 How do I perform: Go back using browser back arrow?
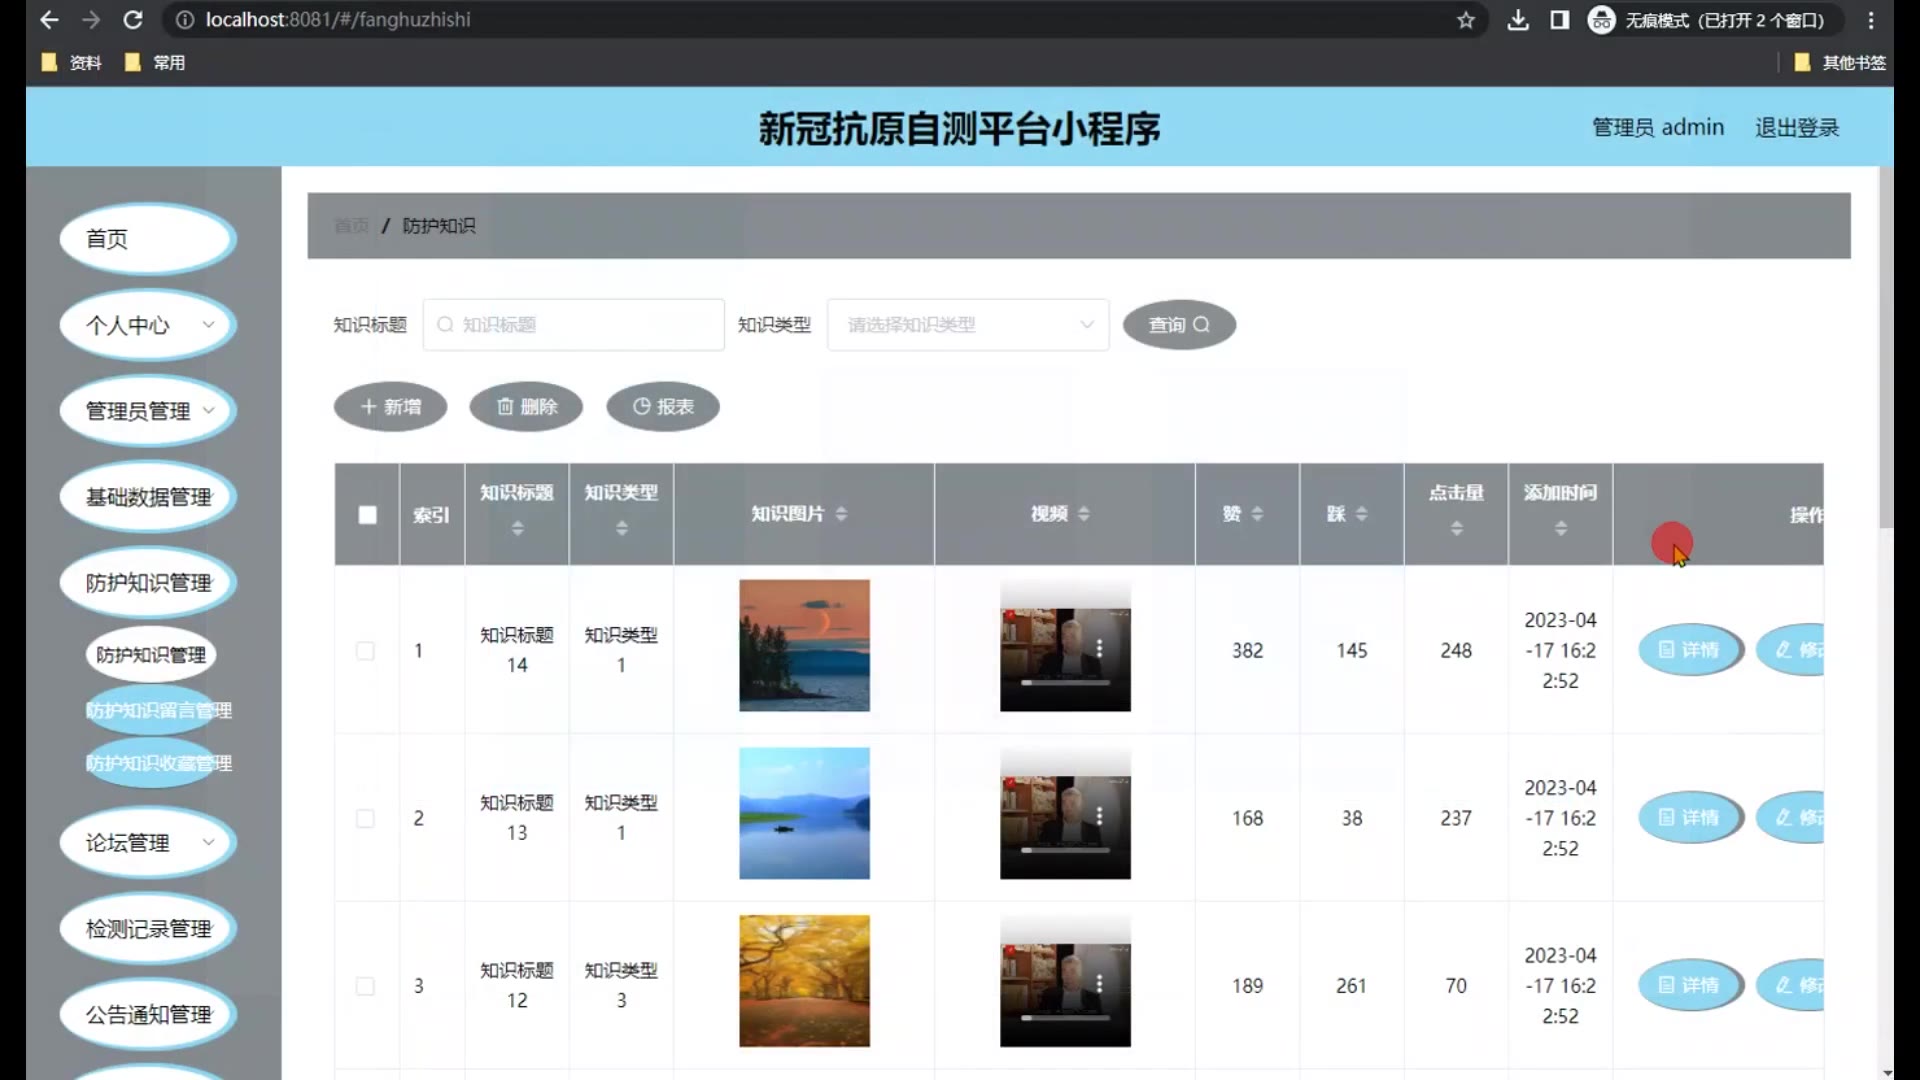49,20
